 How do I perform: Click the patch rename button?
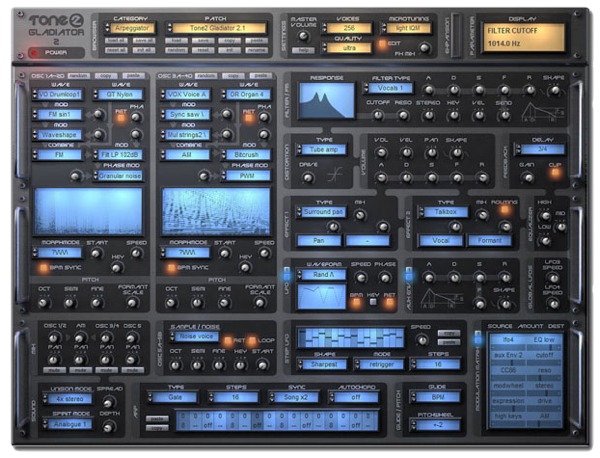(x=256, y=50)
